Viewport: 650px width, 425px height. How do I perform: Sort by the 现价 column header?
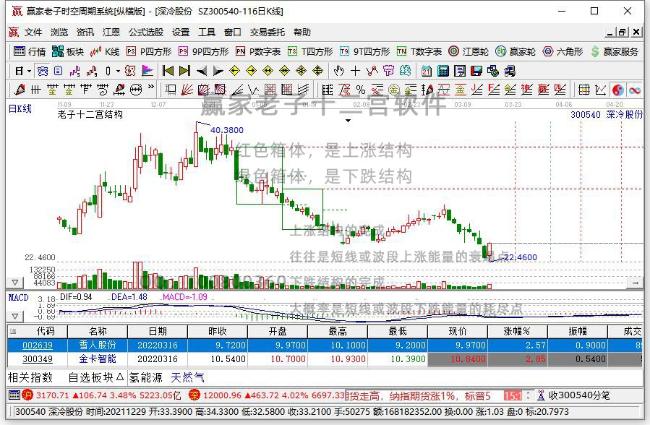pos(458,331)
